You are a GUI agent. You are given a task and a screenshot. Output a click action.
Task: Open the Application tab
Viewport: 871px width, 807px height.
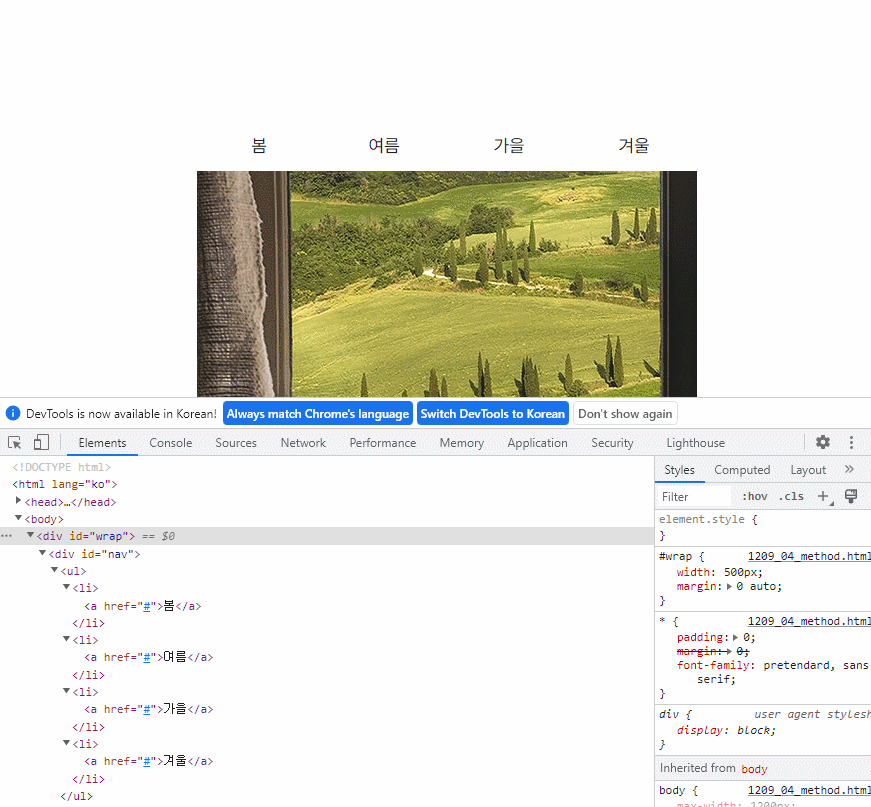(537, 443)
